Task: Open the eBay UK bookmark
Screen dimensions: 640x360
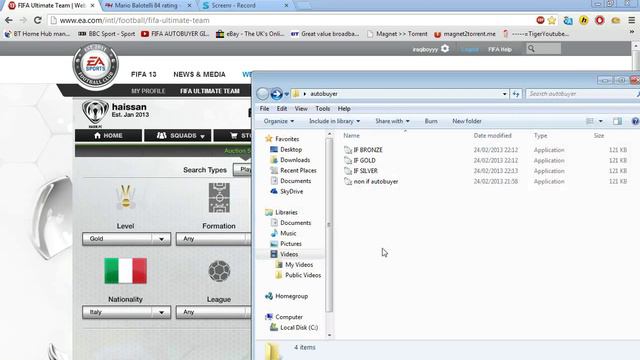Action: [250, 34]
